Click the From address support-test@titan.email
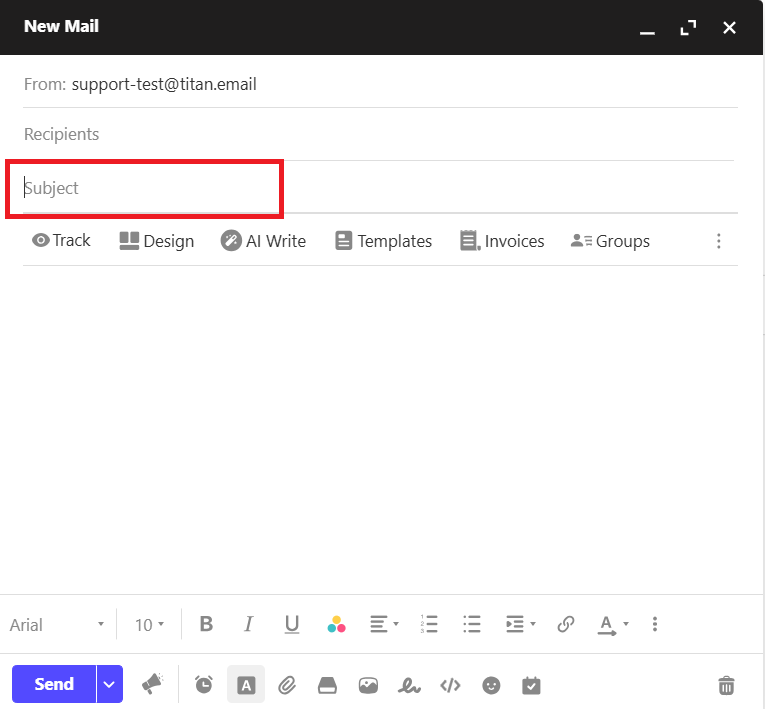 (164, 84)
